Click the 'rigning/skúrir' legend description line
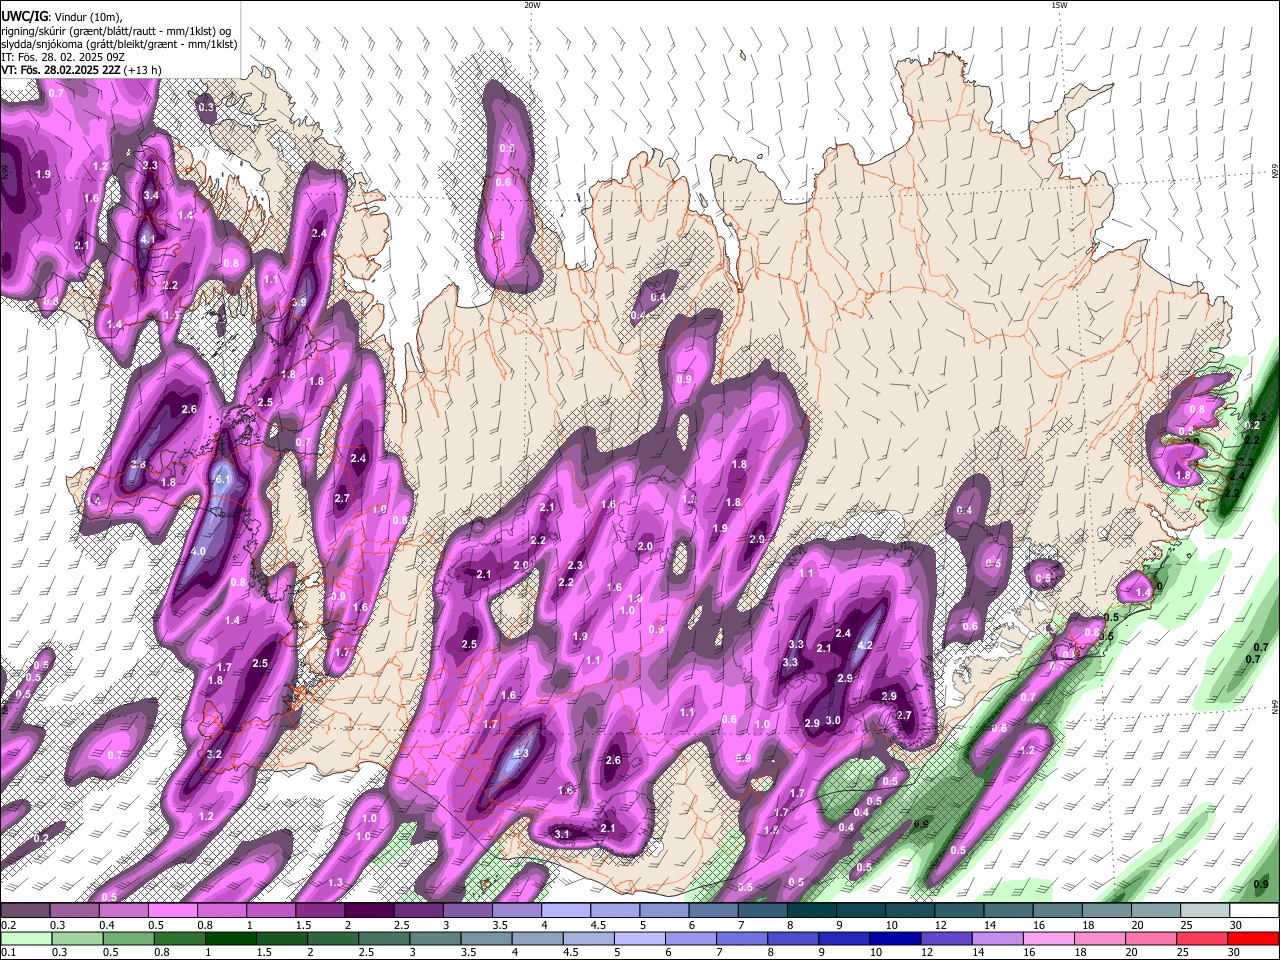1280x960 pixels. point(115,30)
